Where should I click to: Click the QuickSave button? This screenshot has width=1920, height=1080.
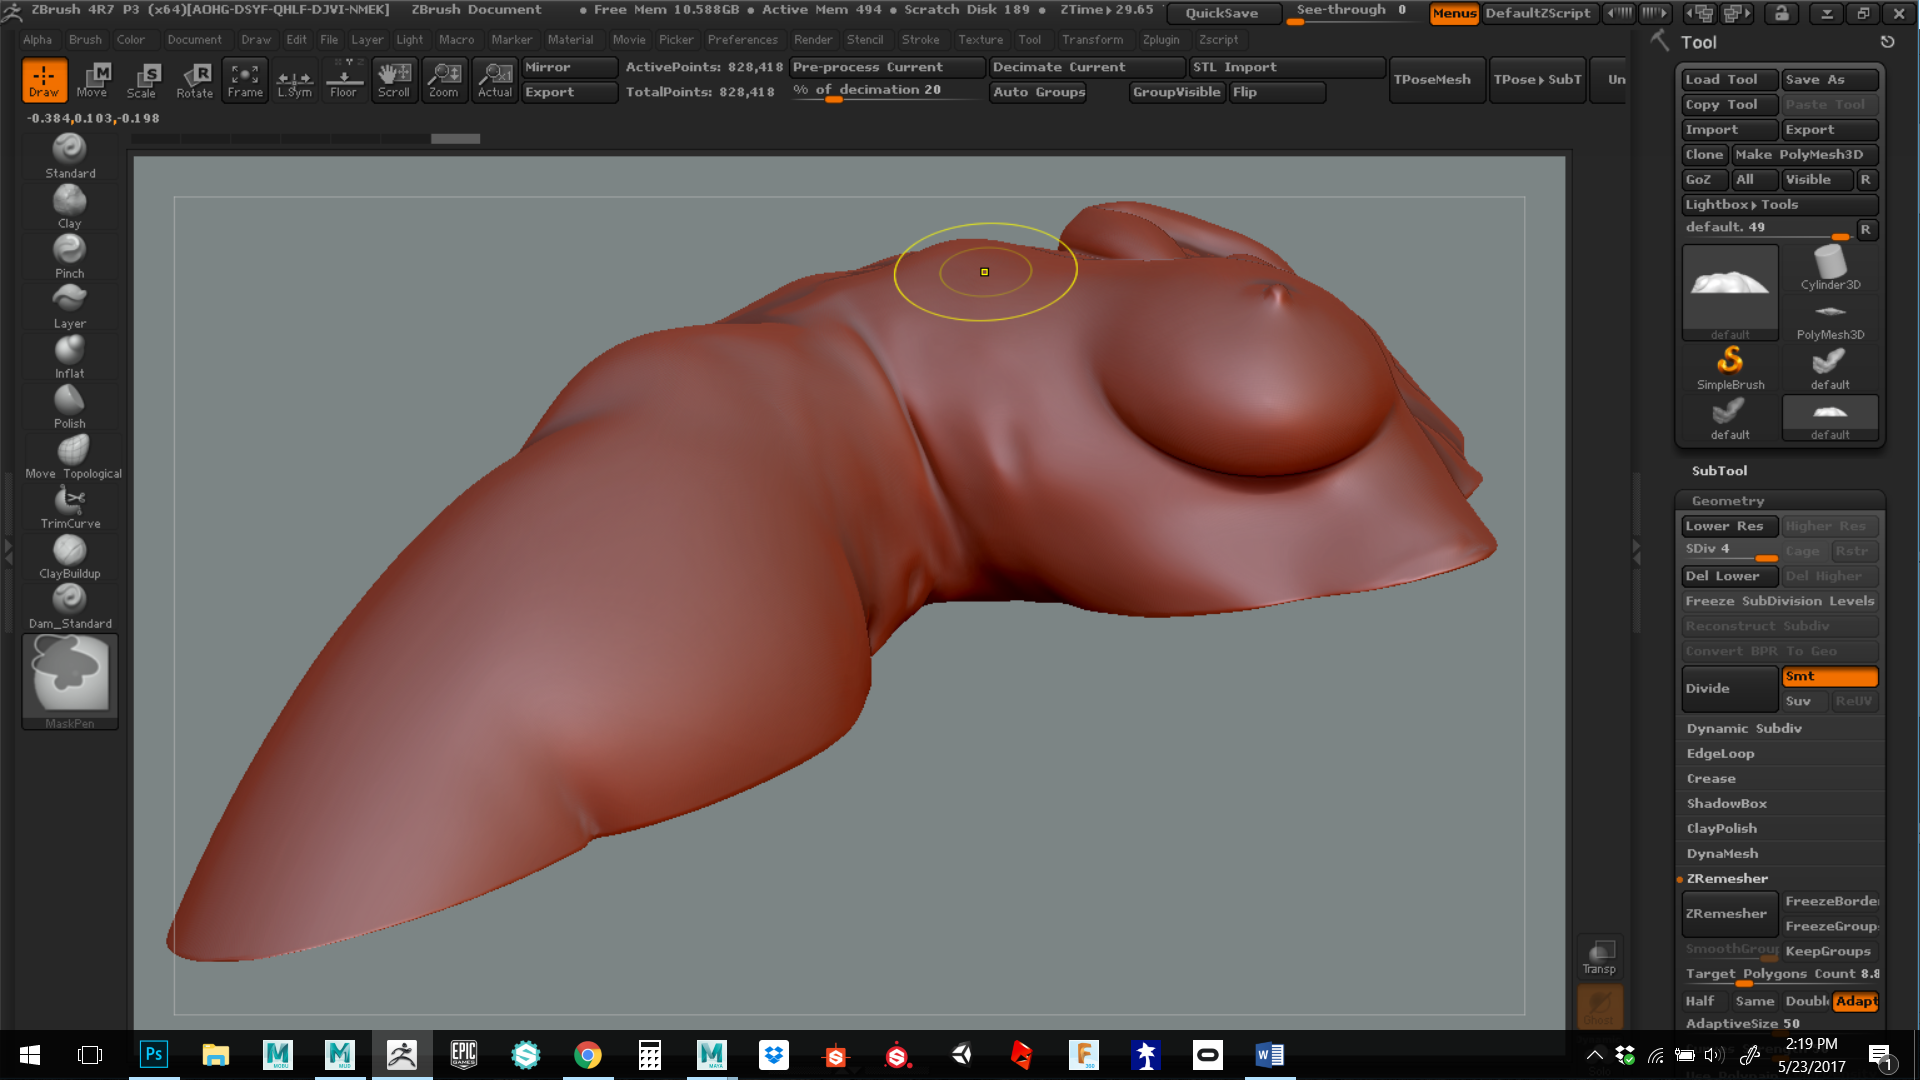[x=1222, y=13]
